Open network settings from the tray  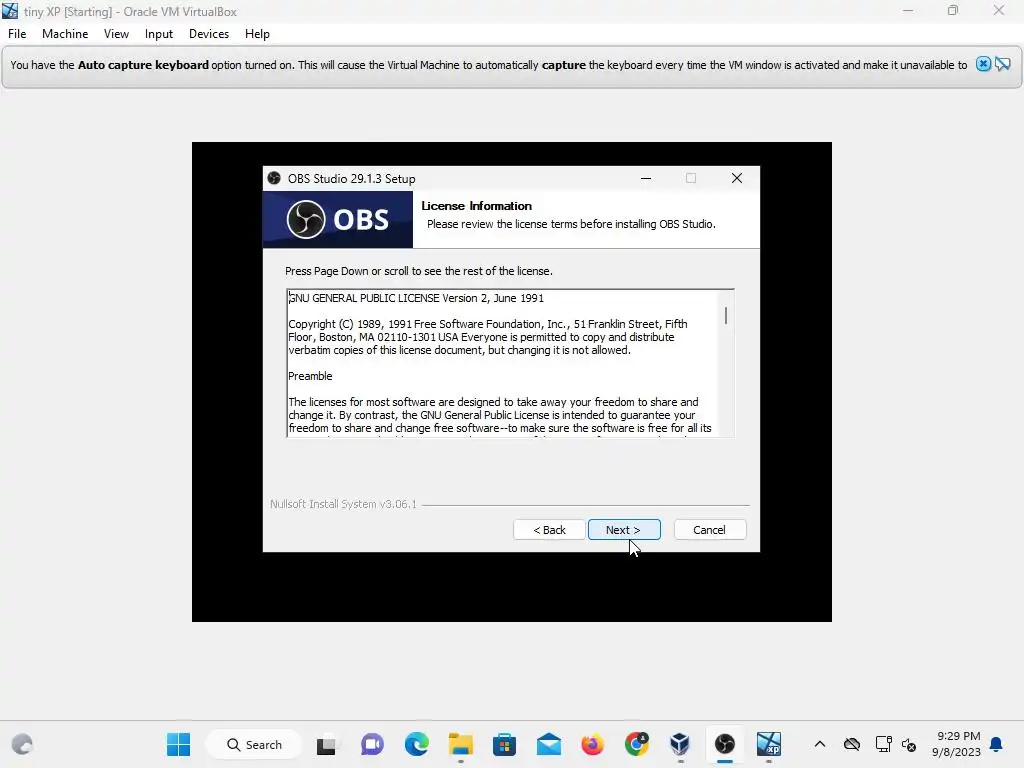(884, 744)
